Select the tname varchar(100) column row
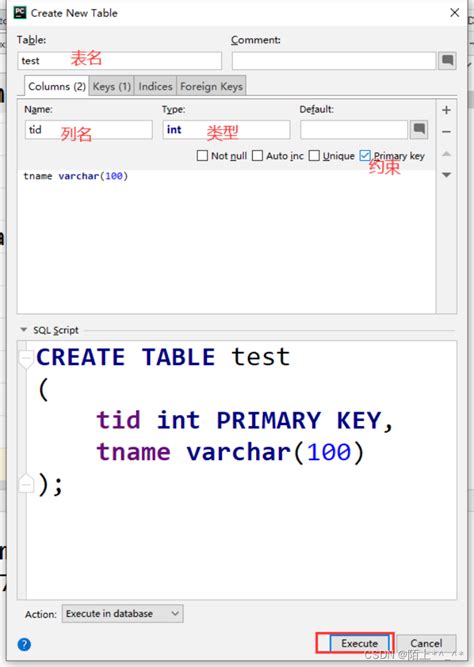This screenshot has width=474, height=667. (226, 176)
